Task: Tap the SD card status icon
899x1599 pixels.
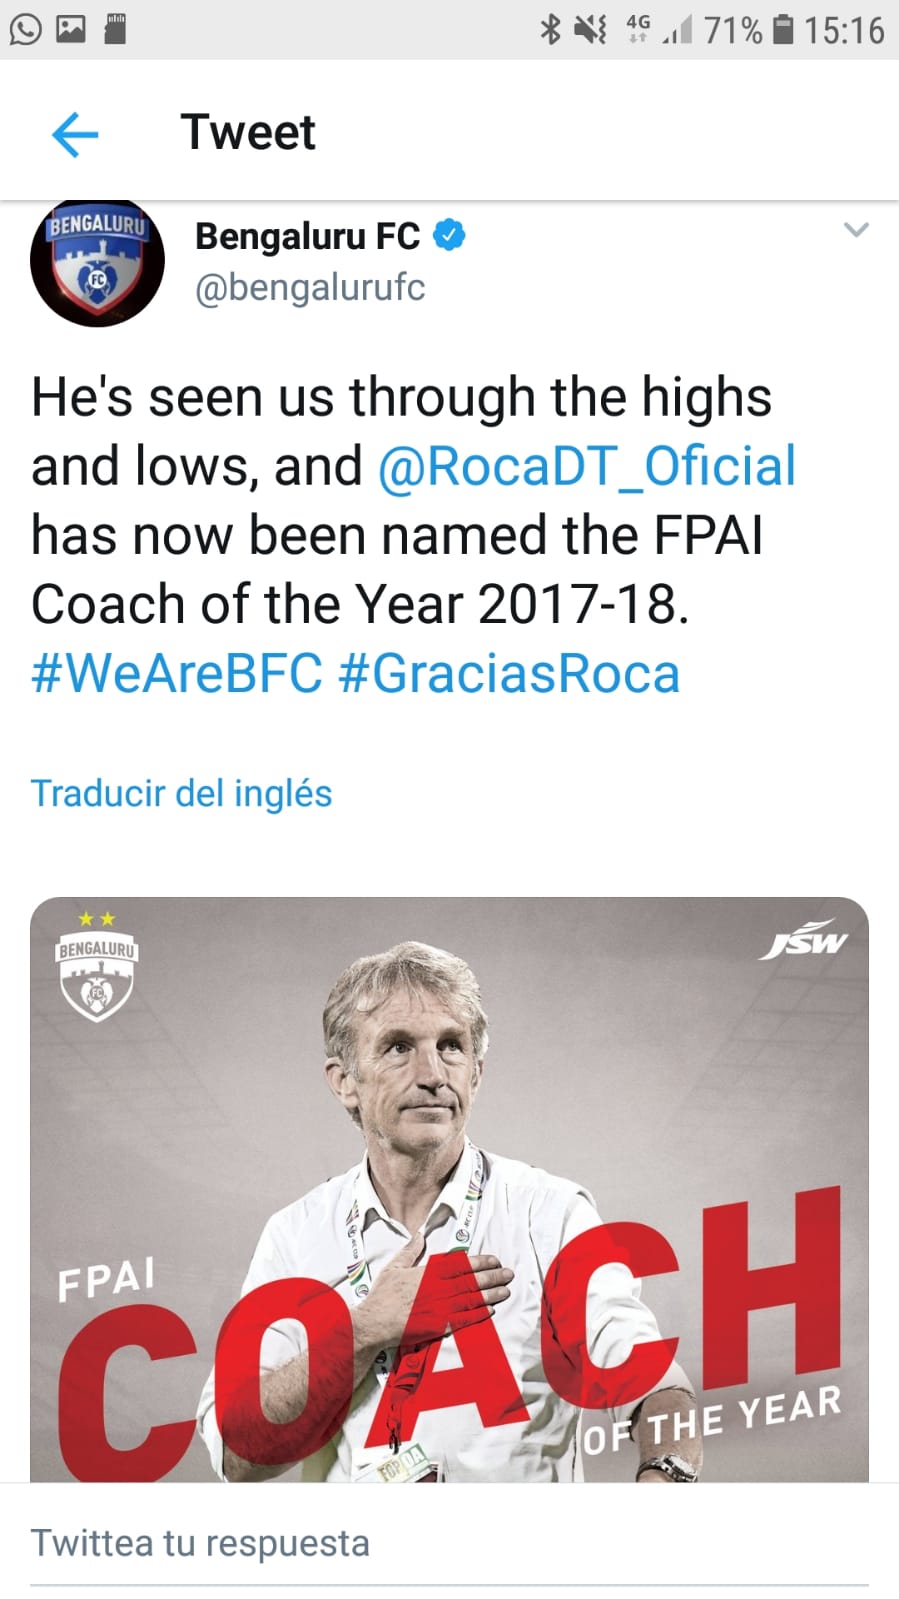Action: coord(116,29)
